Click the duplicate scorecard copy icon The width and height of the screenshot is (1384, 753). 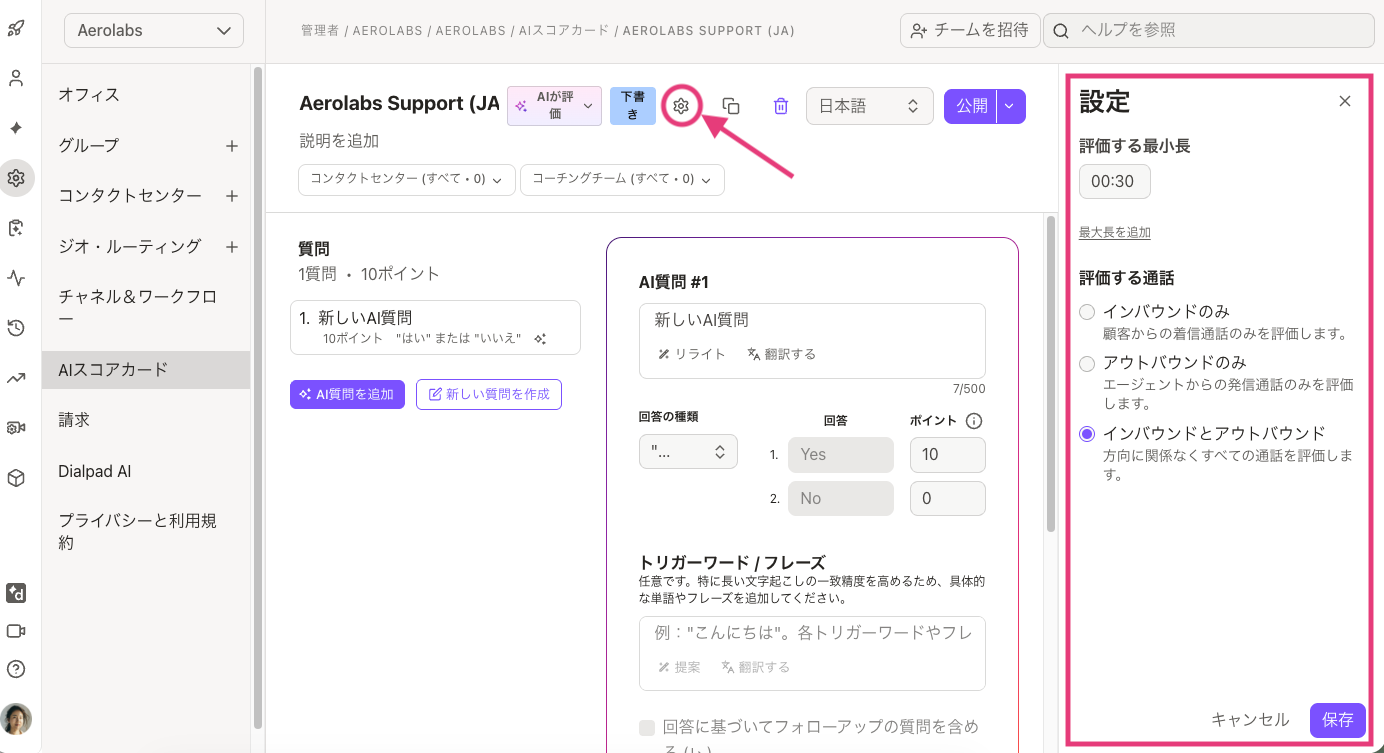coord(731,106)
